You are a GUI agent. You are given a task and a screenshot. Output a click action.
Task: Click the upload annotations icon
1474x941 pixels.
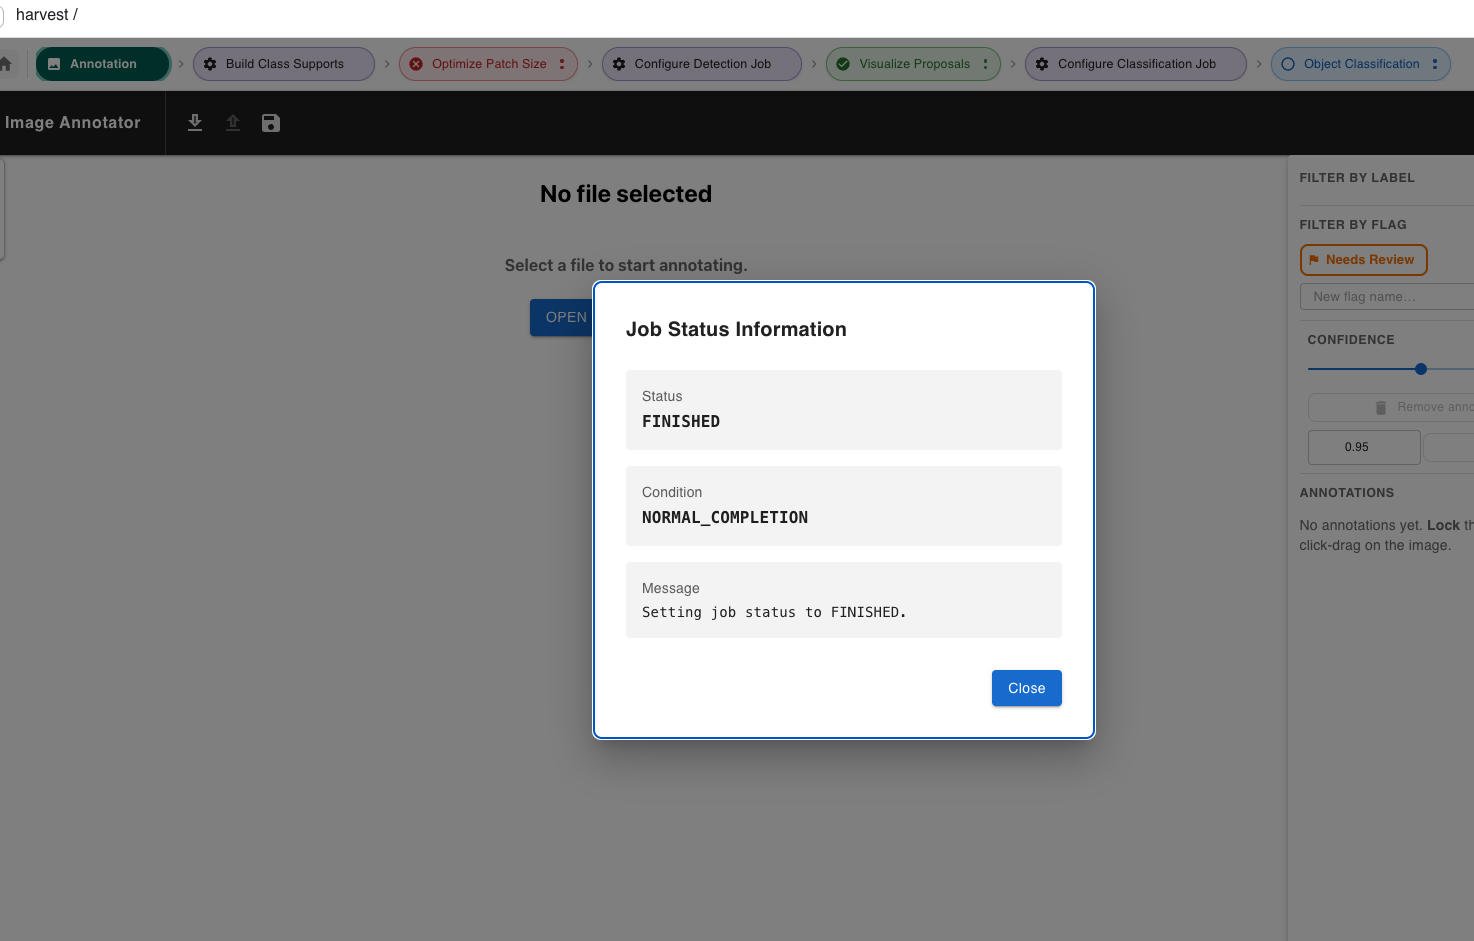233,123
